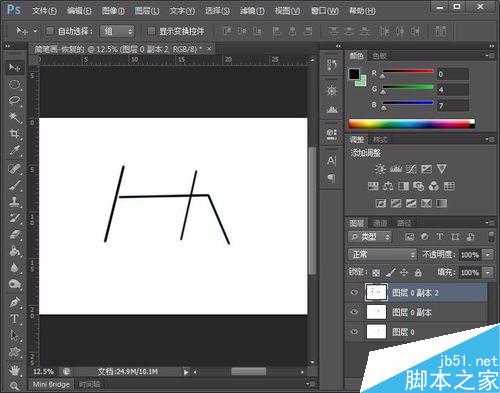Open the 正常 blend mode dropdown
500x393 pixels.
coord(382,255)
